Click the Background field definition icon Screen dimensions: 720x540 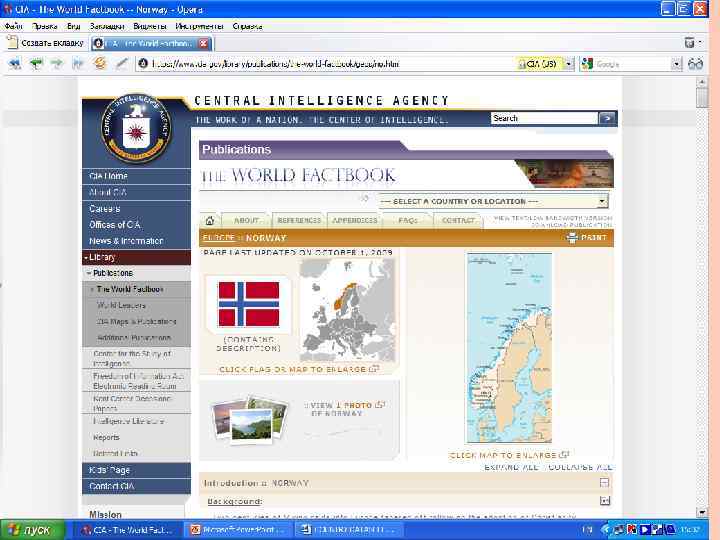[x=605, y=501]
